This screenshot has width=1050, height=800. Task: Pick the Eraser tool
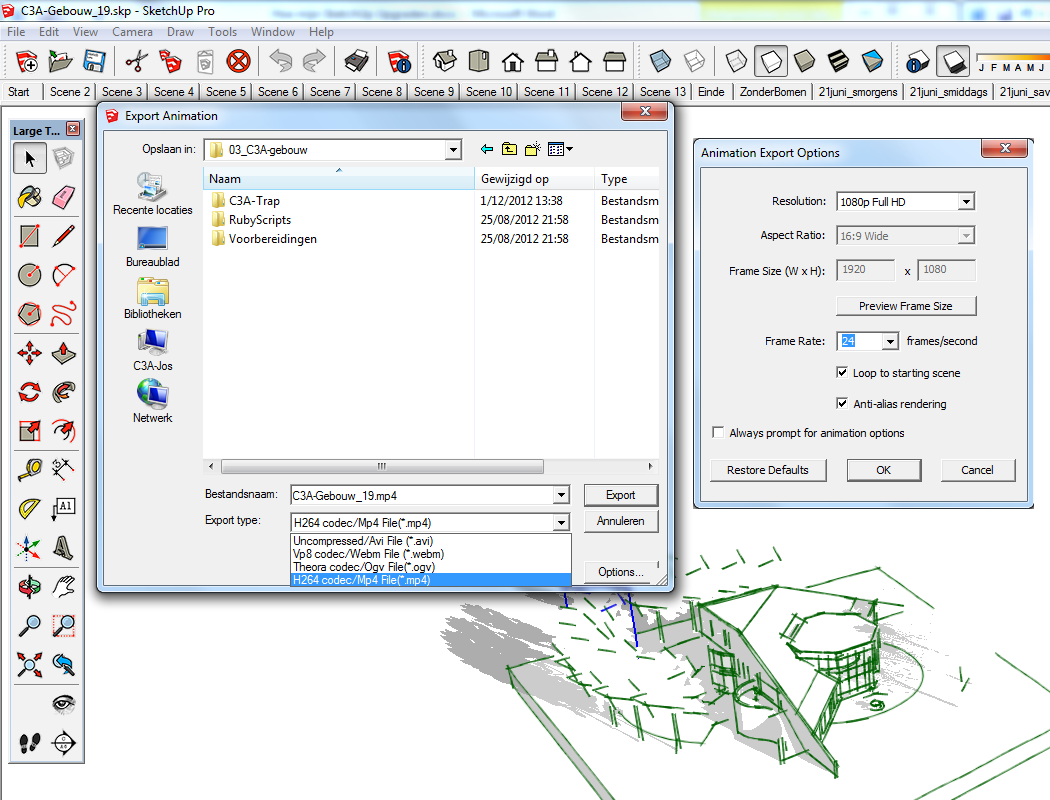pos(64,197)
